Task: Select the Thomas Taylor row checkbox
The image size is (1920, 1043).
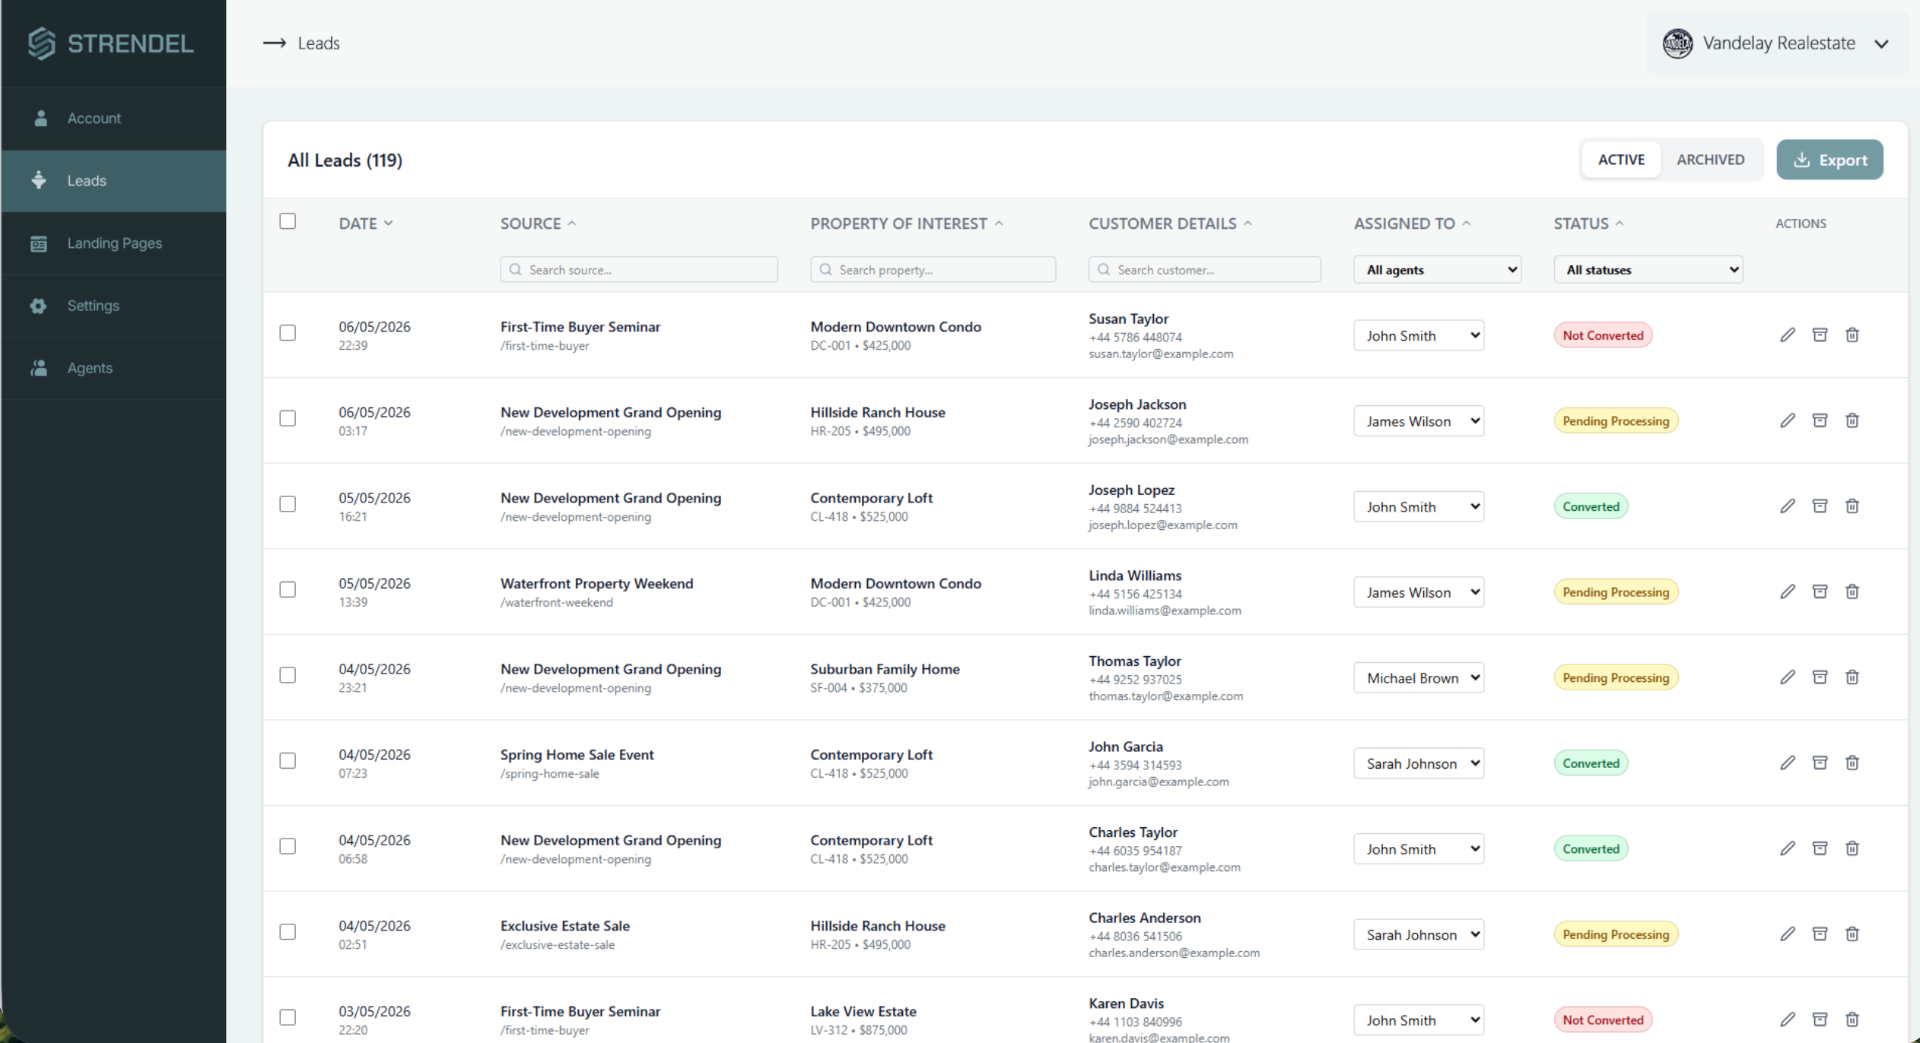Action: point(288,675)
